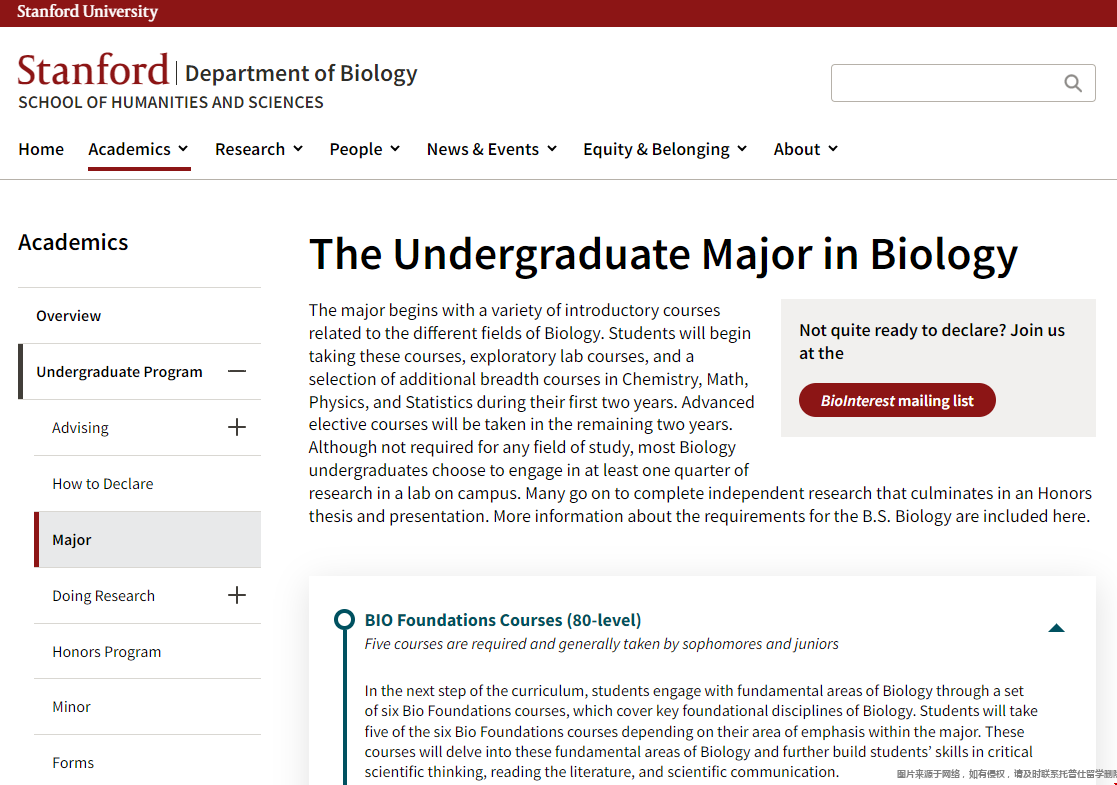The width and height of the screenshot is (1117, 785).
Task: Click the BioInterest mailing list button
Action: click(x=897, y=400)
